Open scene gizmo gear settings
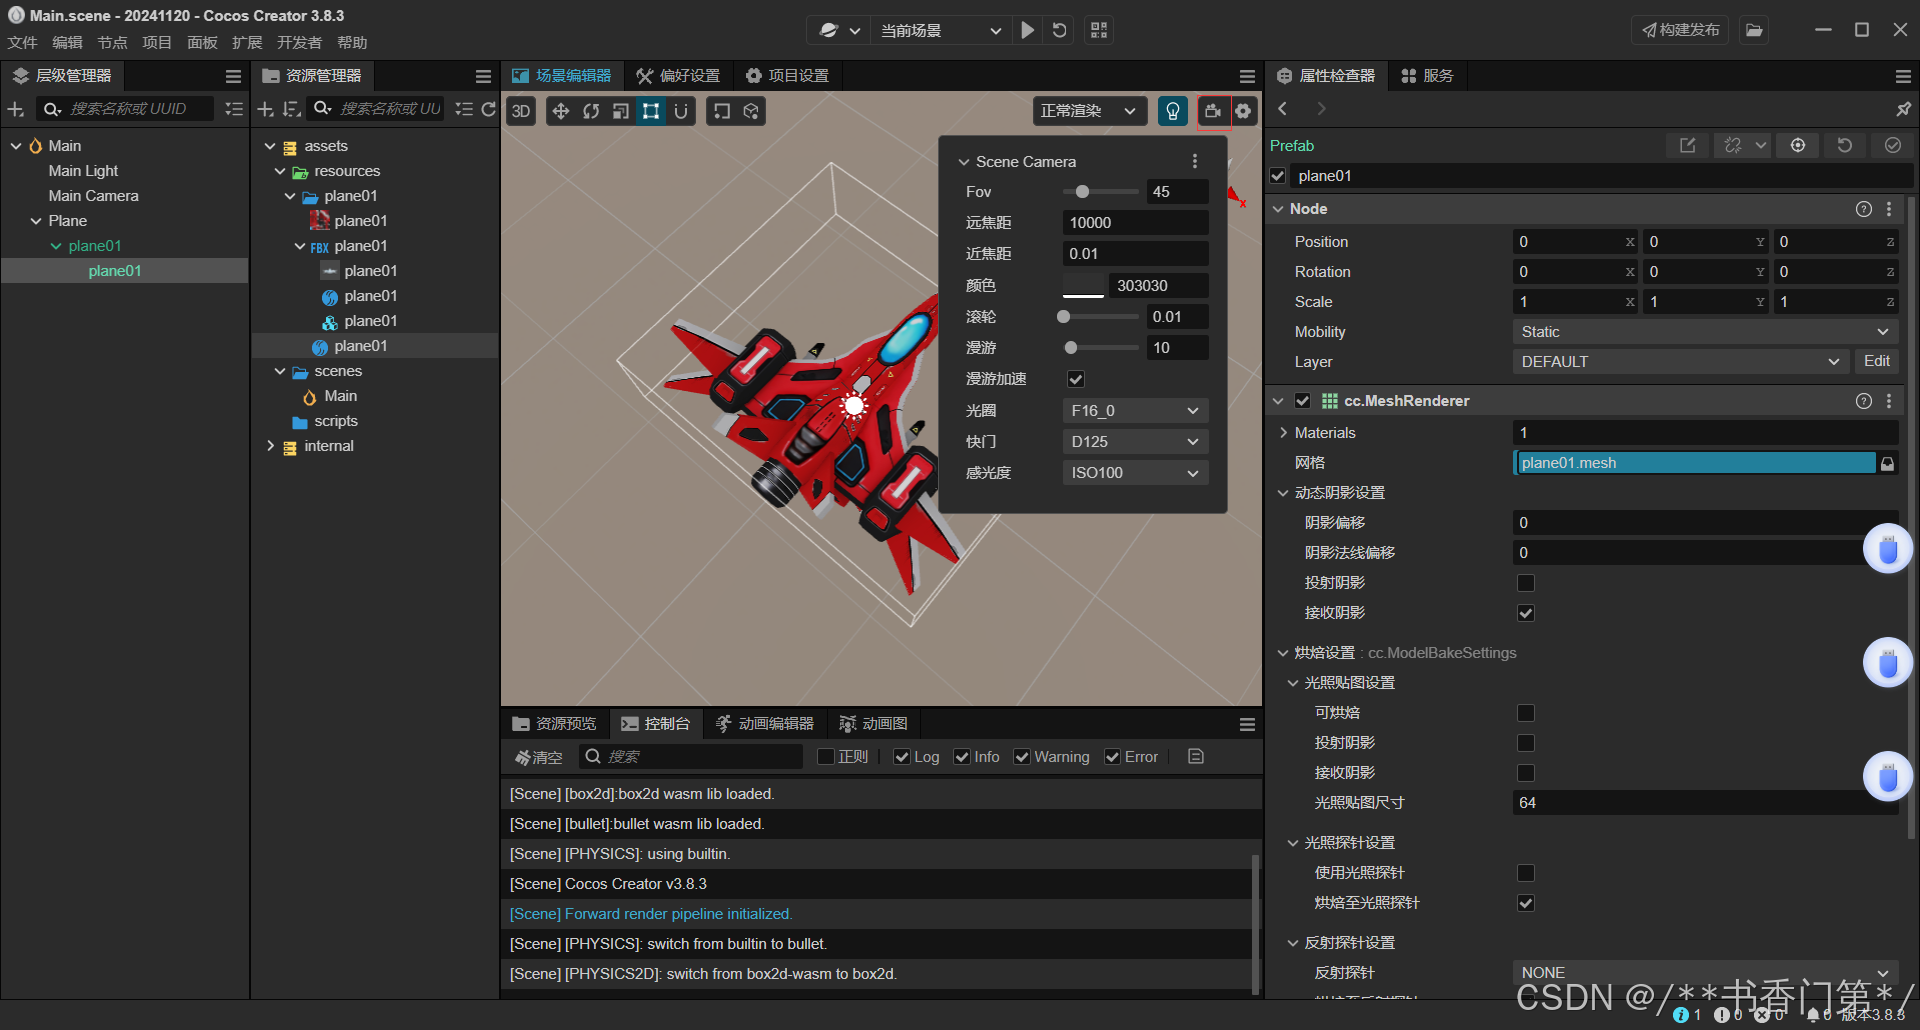This screenshot has width=1920, height=1030. (x=1243, y=111)
